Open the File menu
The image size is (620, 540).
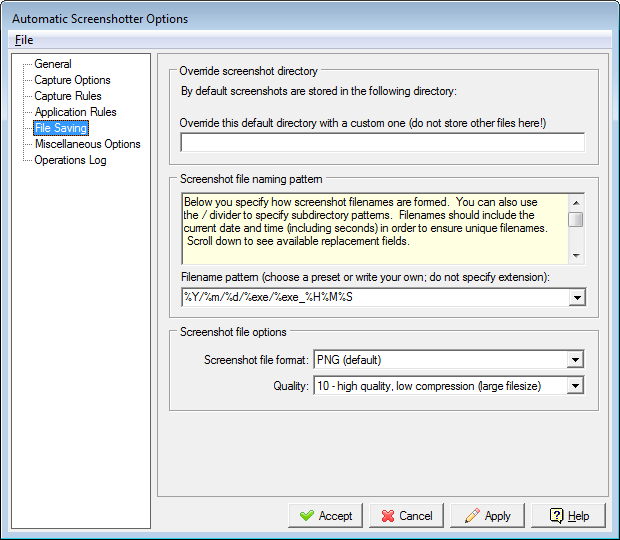[x=23, y=40]
